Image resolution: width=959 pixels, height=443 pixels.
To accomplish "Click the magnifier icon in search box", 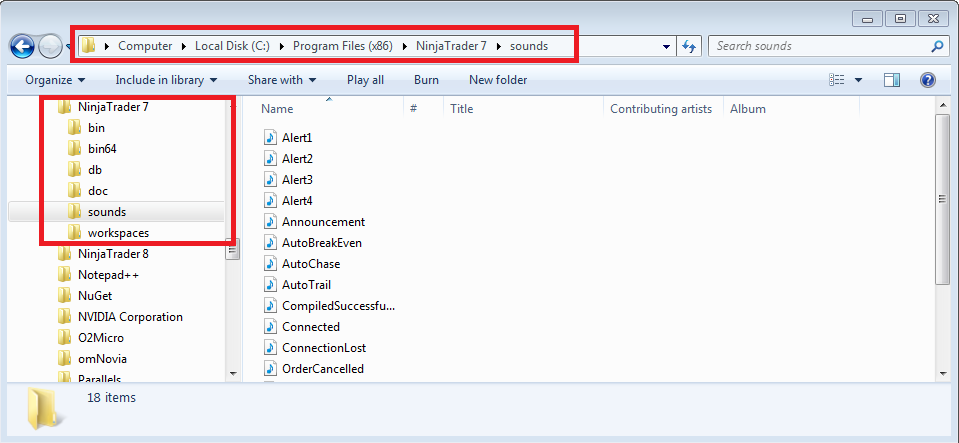I will pos(937,46).
